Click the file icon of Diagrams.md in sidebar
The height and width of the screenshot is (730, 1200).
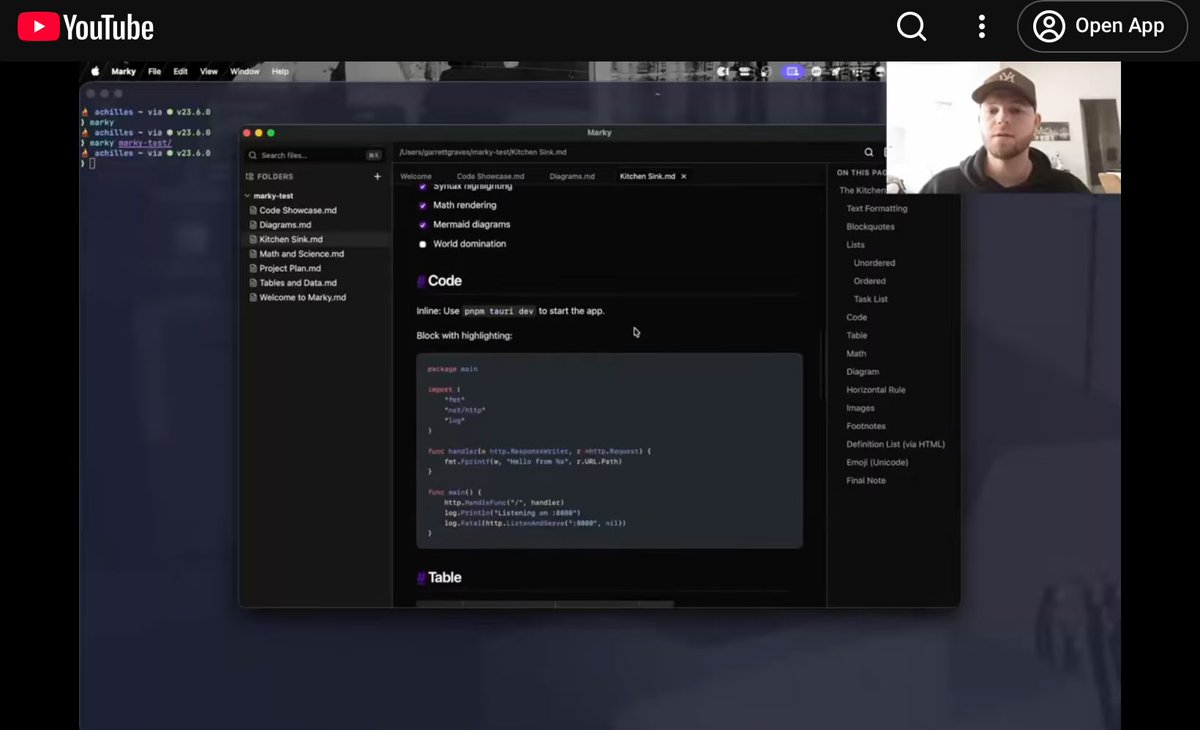pyautogui.click(x=253, y=225)
